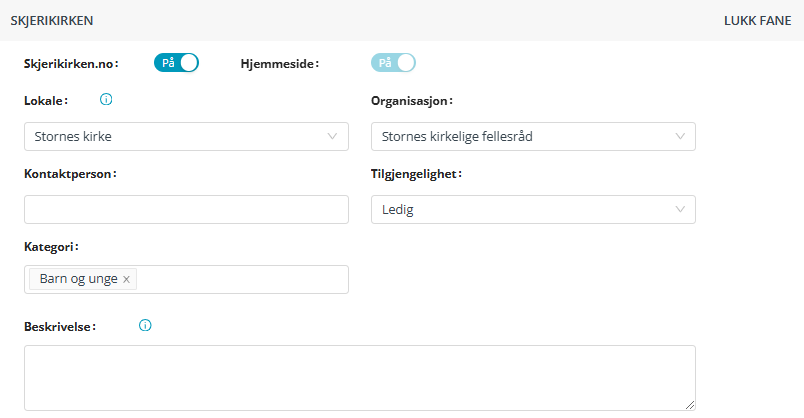Expand the Stornes kirkelige fellesråd dropdown
This screenshot has height=418, width=804.
tap(520, 136)
